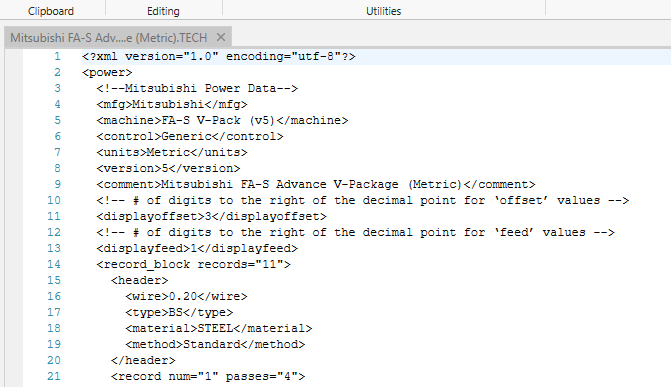Click the machine FA-S V-Pack (v5) line
This screenshot has width=671, height=387.
223,120
